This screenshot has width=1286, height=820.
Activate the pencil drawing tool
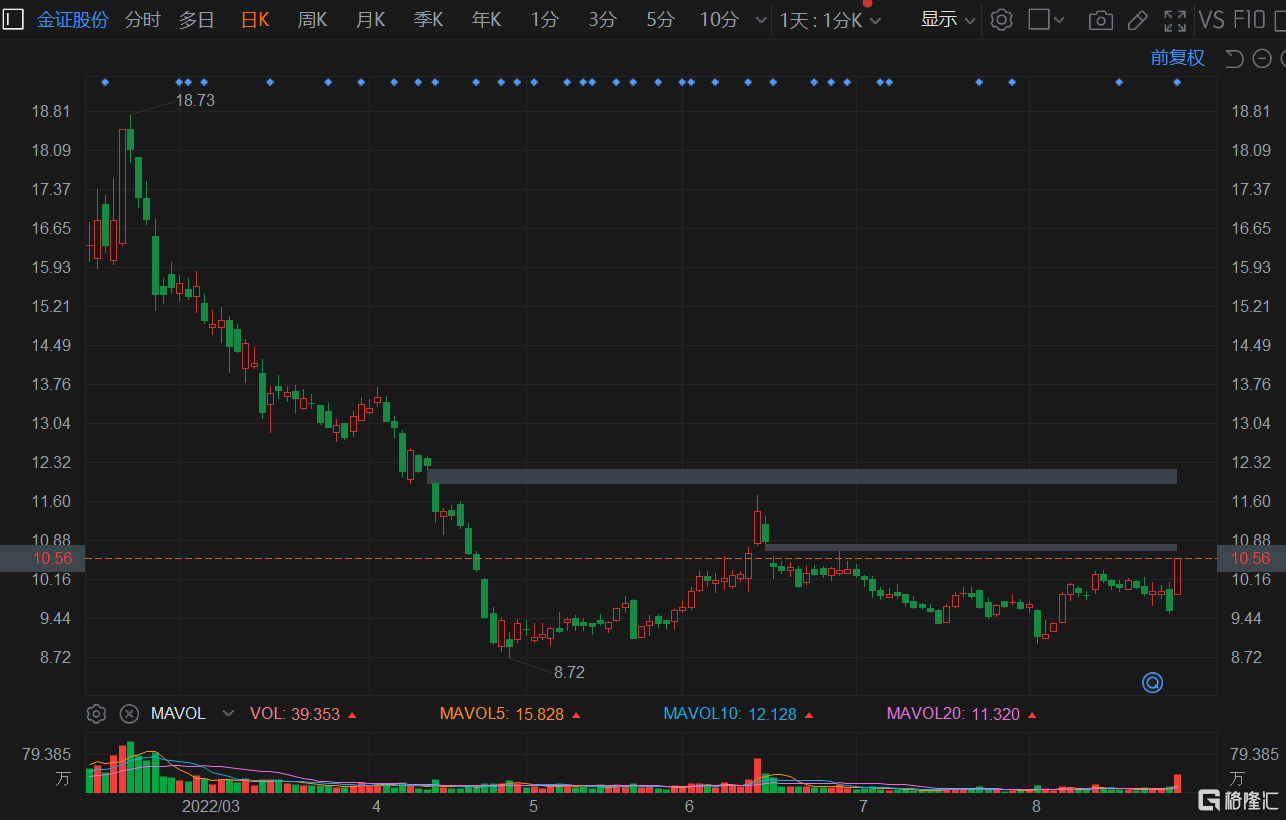point(1138,20)
